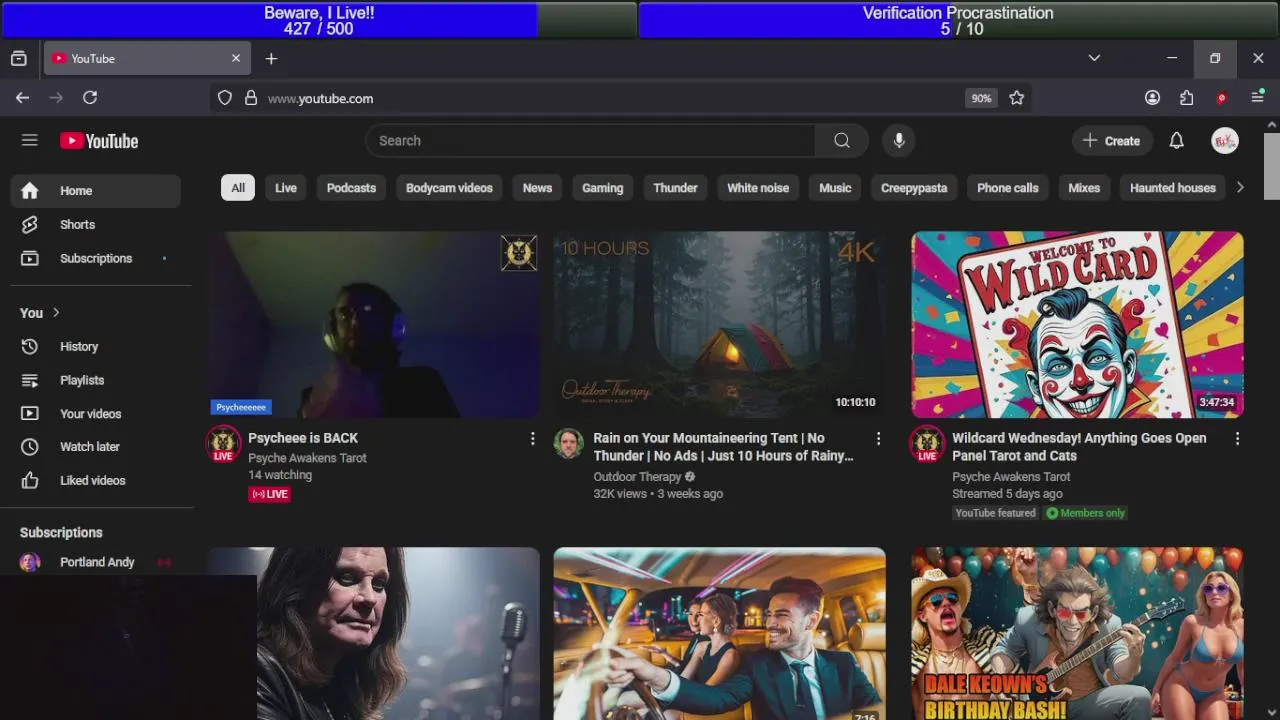Viewport: 1280px width, 720px height.
Task: Click the YouTube logo
Action: 99,141
